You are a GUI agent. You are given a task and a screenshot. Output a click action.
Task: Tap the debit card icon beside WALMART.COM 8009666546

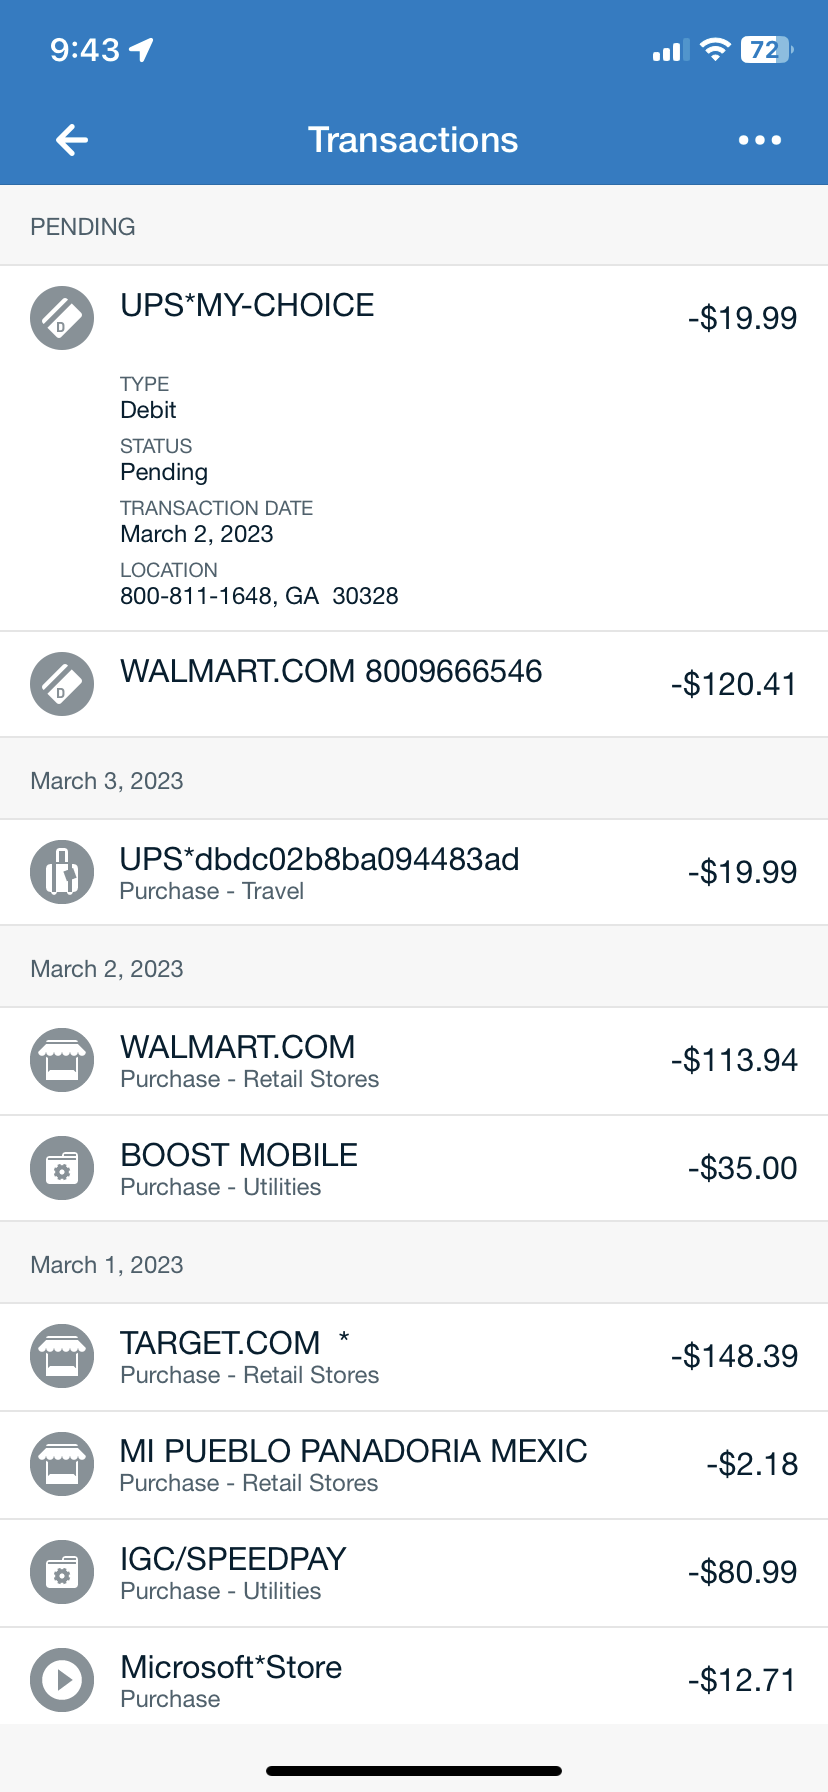62,684
